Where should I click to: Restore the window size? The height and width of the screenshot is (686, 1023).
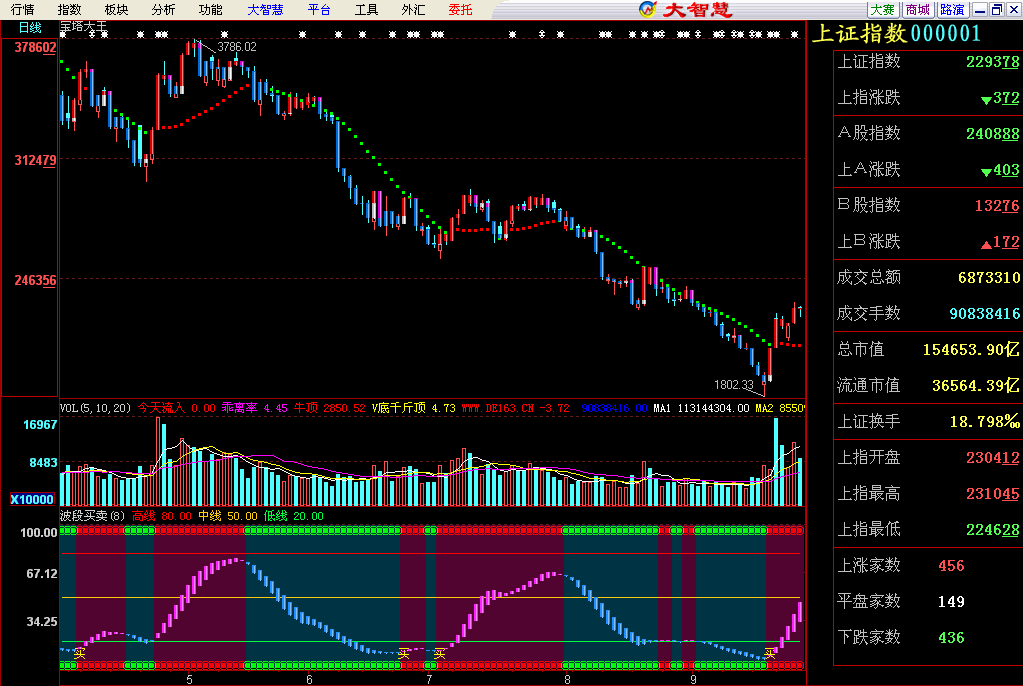[x=997, y=9]
